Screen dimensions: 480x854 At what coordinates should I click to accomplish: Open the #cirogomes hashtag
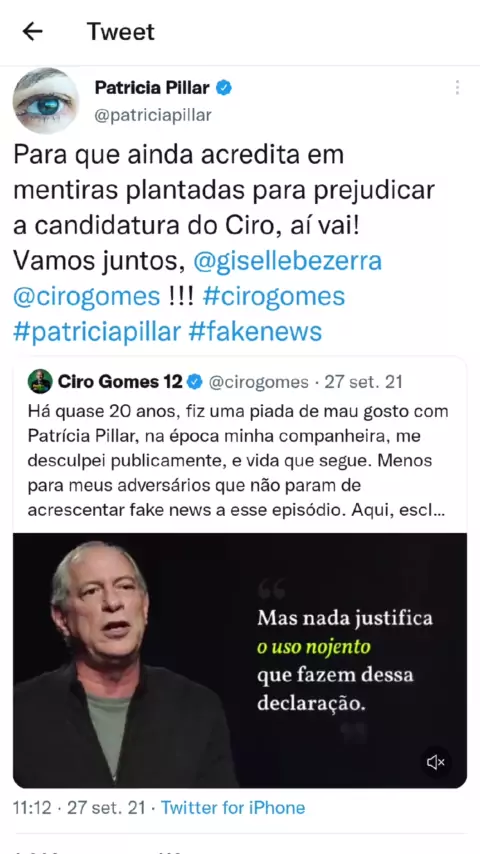(274, 297)
